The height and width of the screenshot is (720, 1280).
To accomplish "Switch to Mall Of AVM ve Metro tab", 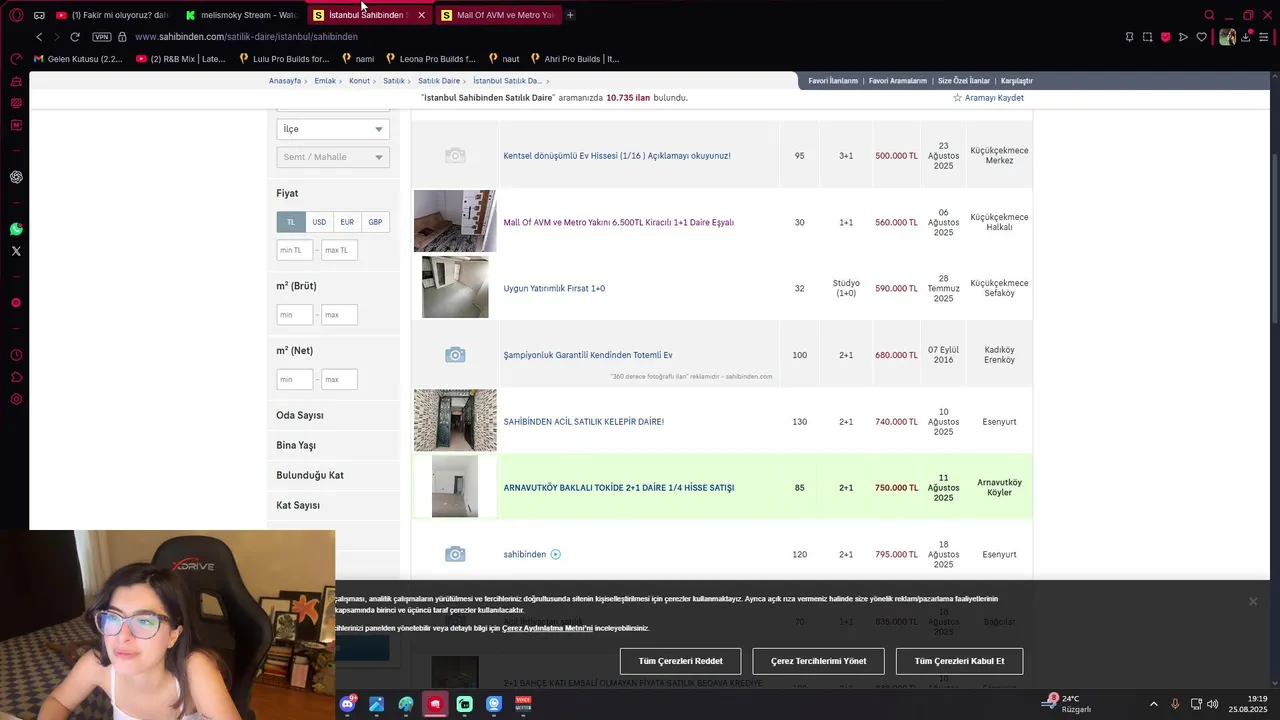I will 496,15.
